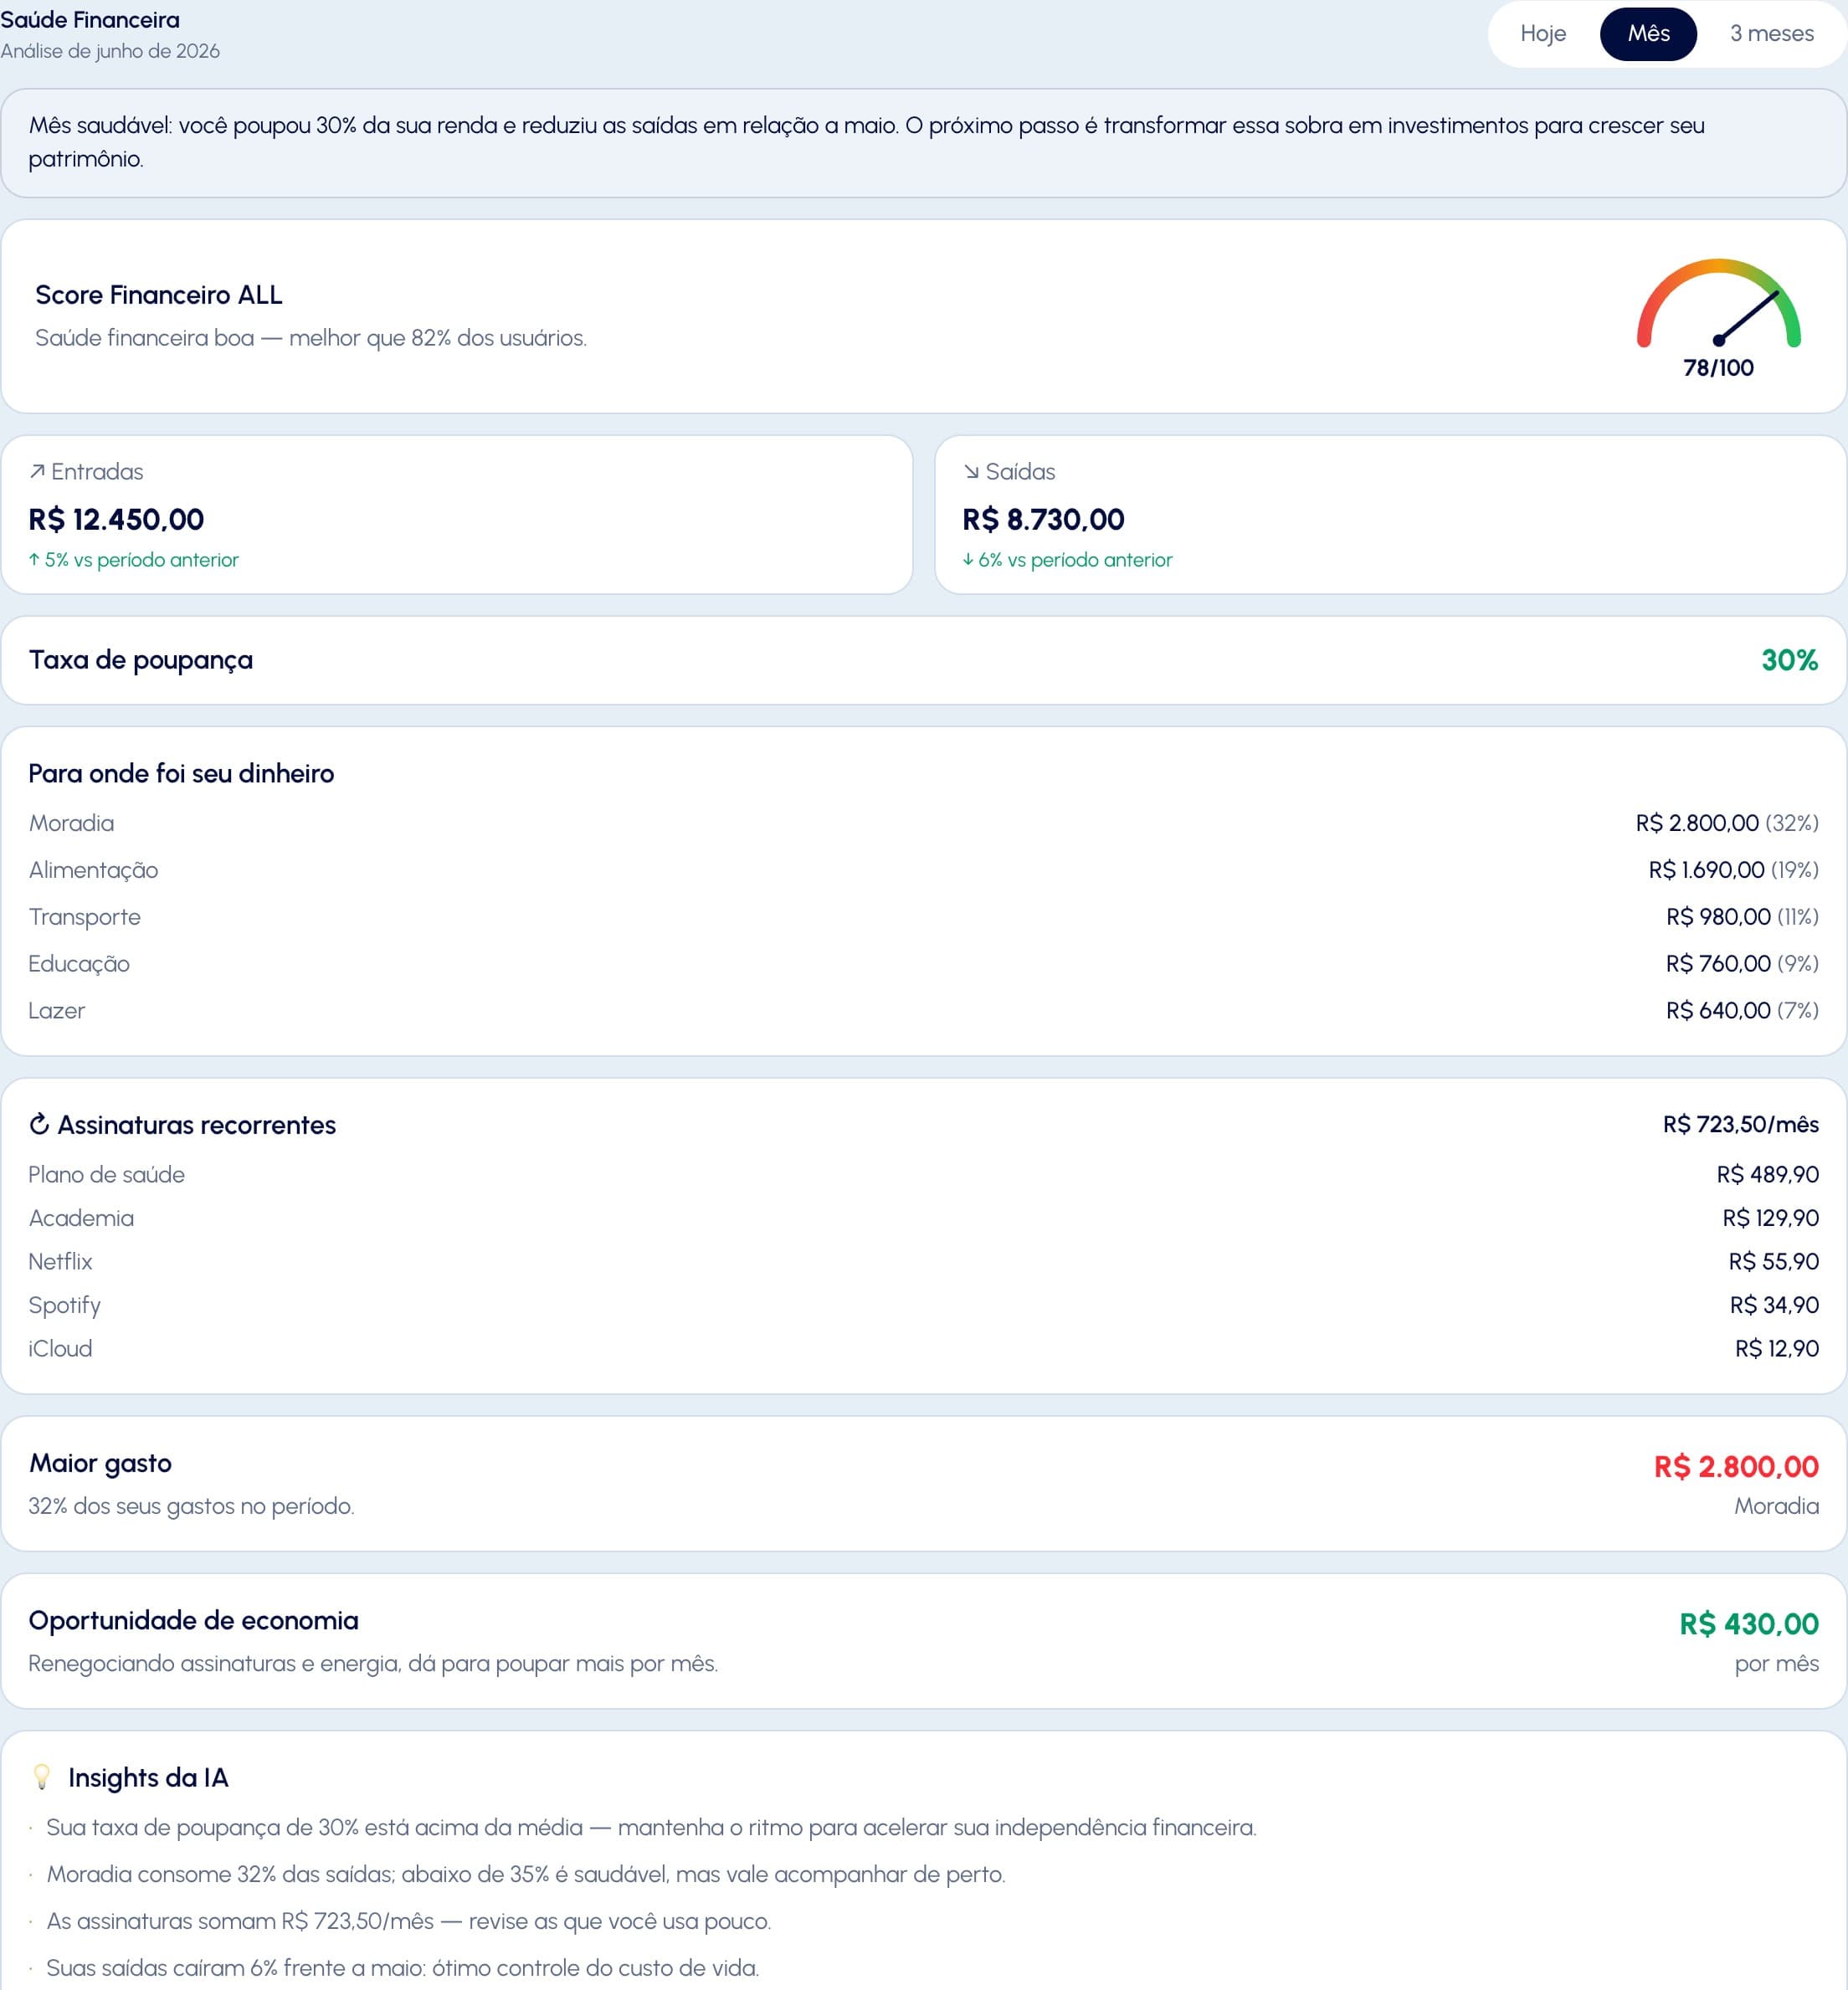Click the R$ 12.450,00 Entradas amount
This screenshot has height=1990, width=1848.
[x=116, y=519]
